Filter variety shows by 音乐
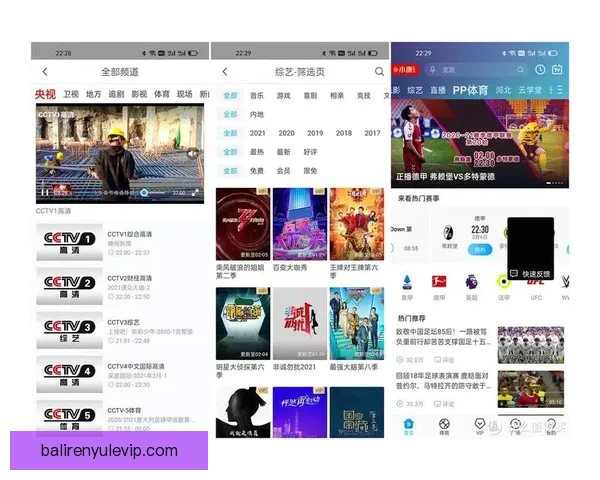 [x=257, y=96]
